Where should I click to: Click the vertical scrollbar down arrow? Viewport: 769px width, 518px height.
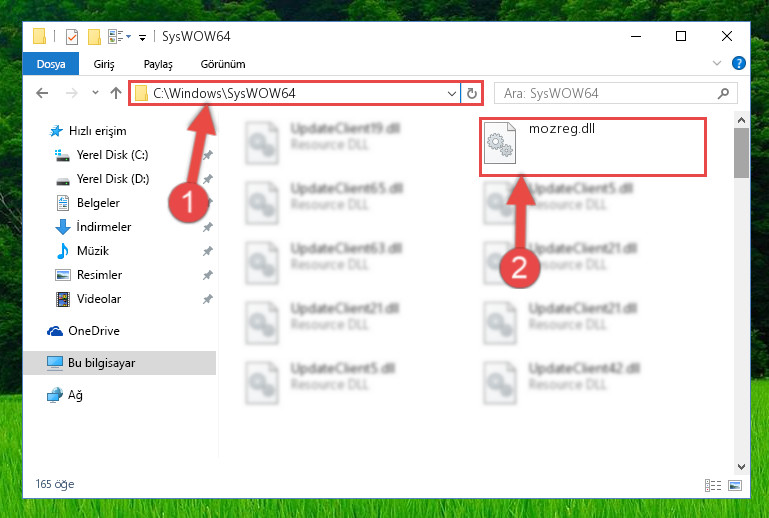741,467
